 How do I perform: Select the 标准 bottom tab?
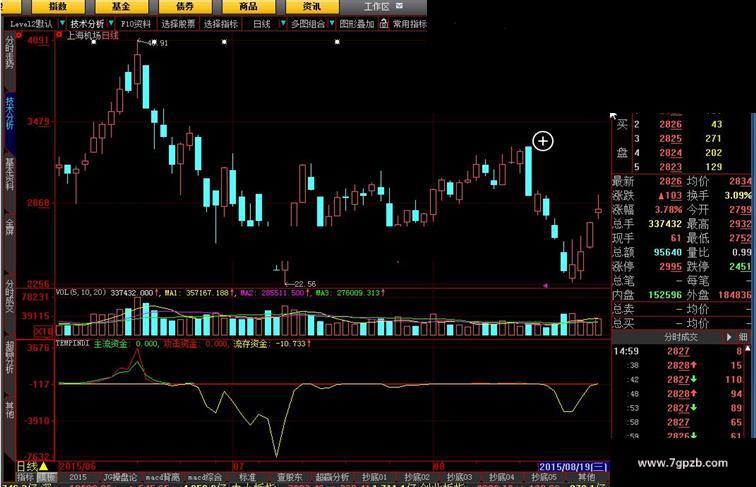click(x=247, y=477)
